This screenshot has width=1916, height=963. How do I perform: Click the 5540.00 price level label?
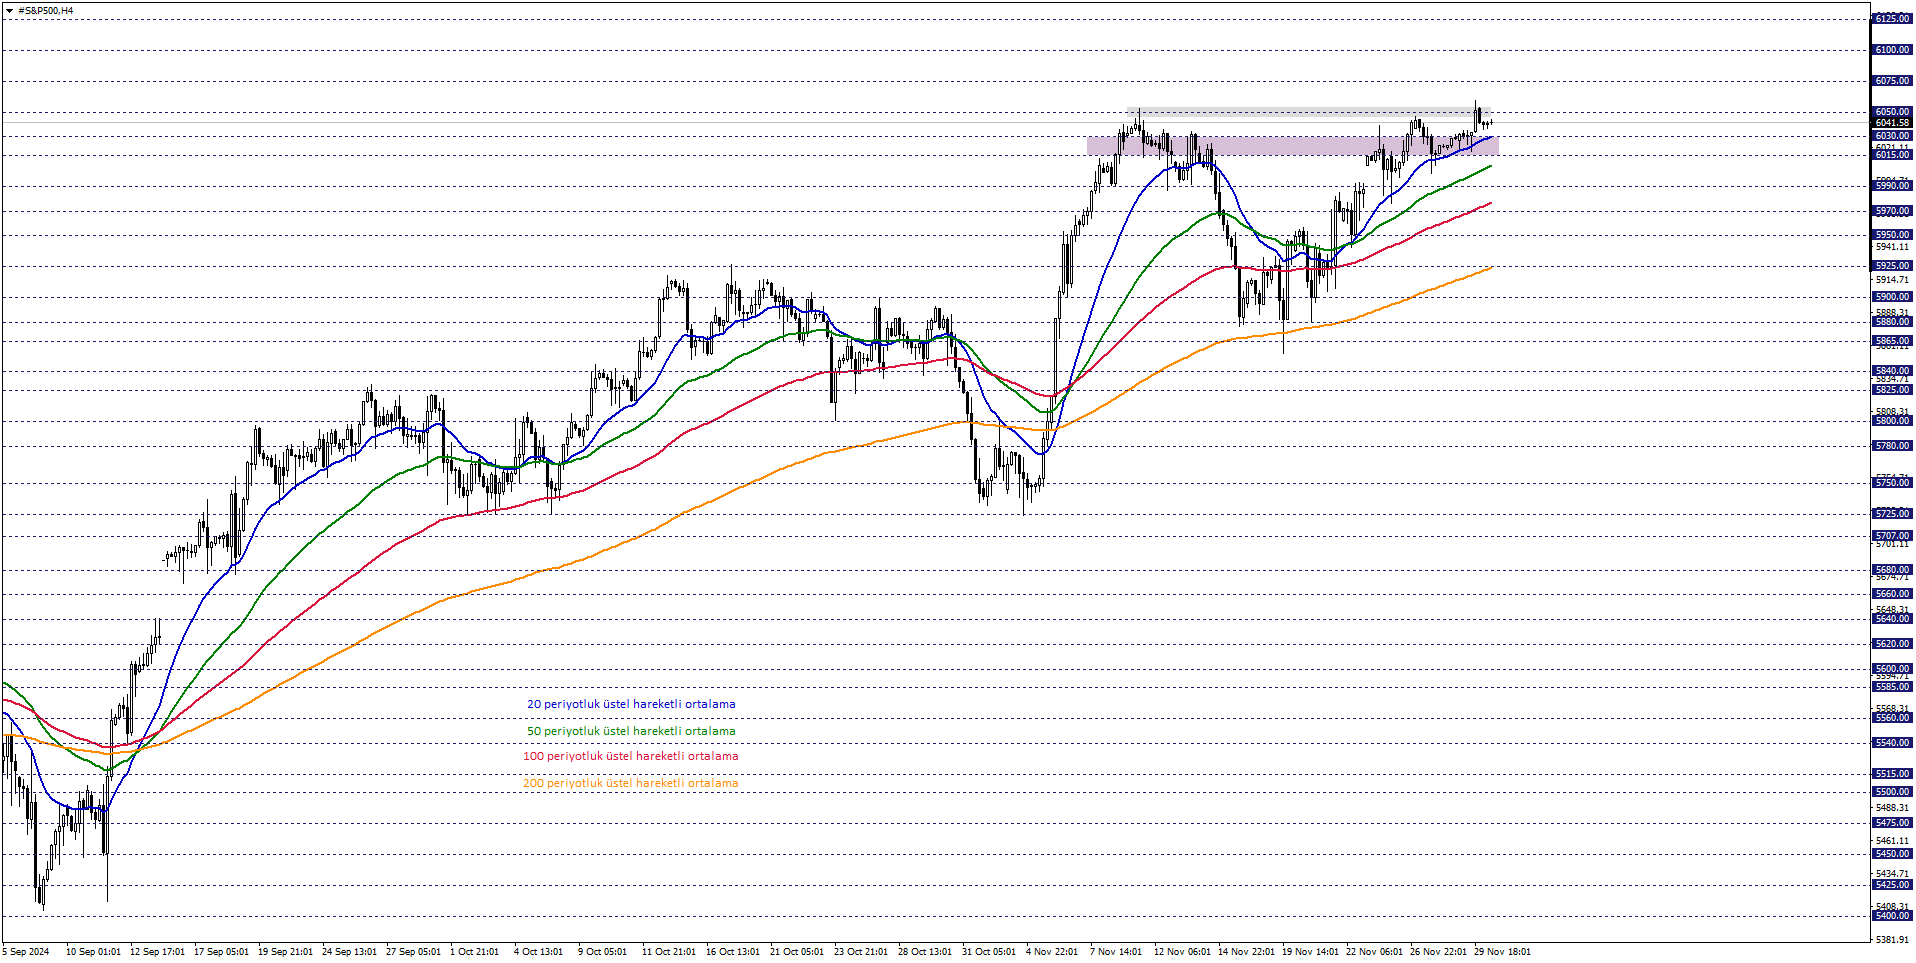click(x=1892, y=743)
